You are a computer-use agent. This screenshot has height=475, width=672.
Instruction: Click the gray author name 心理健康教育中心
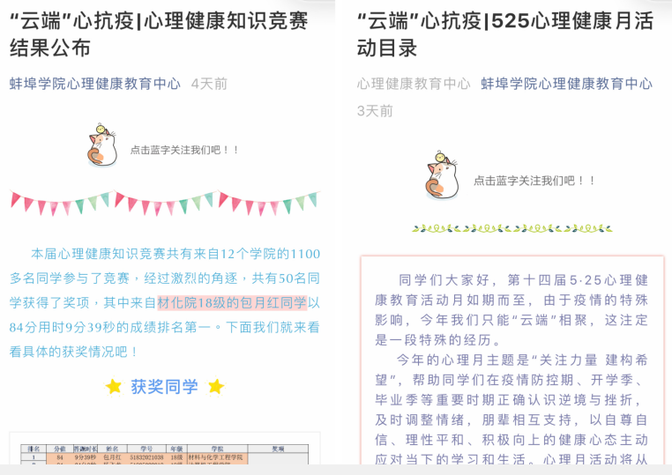point(413,84)
